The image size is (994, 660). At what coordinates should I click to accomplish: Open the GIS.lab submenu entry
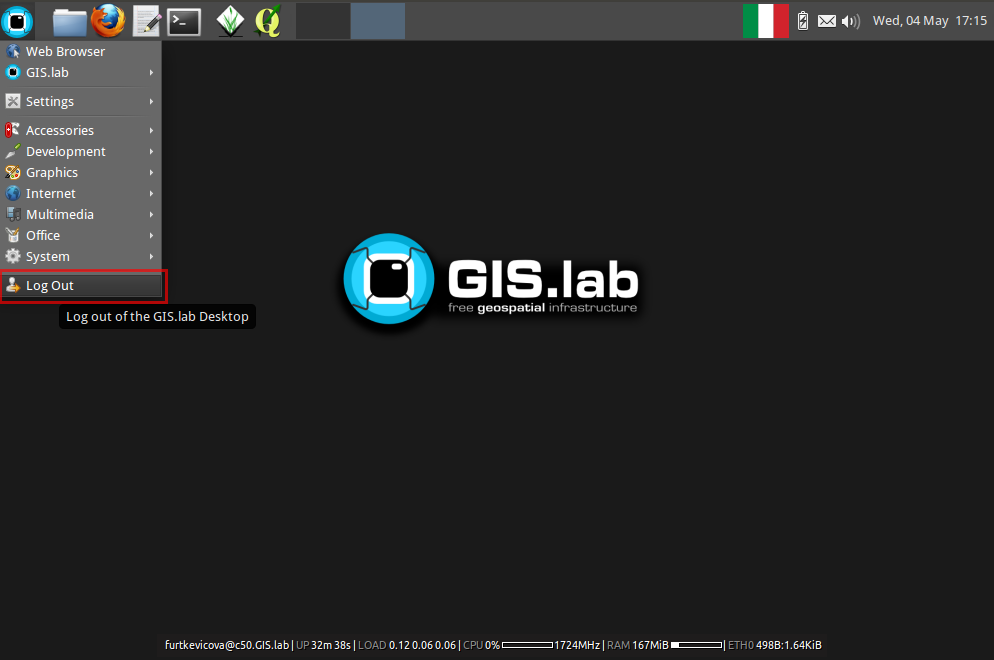81,72
